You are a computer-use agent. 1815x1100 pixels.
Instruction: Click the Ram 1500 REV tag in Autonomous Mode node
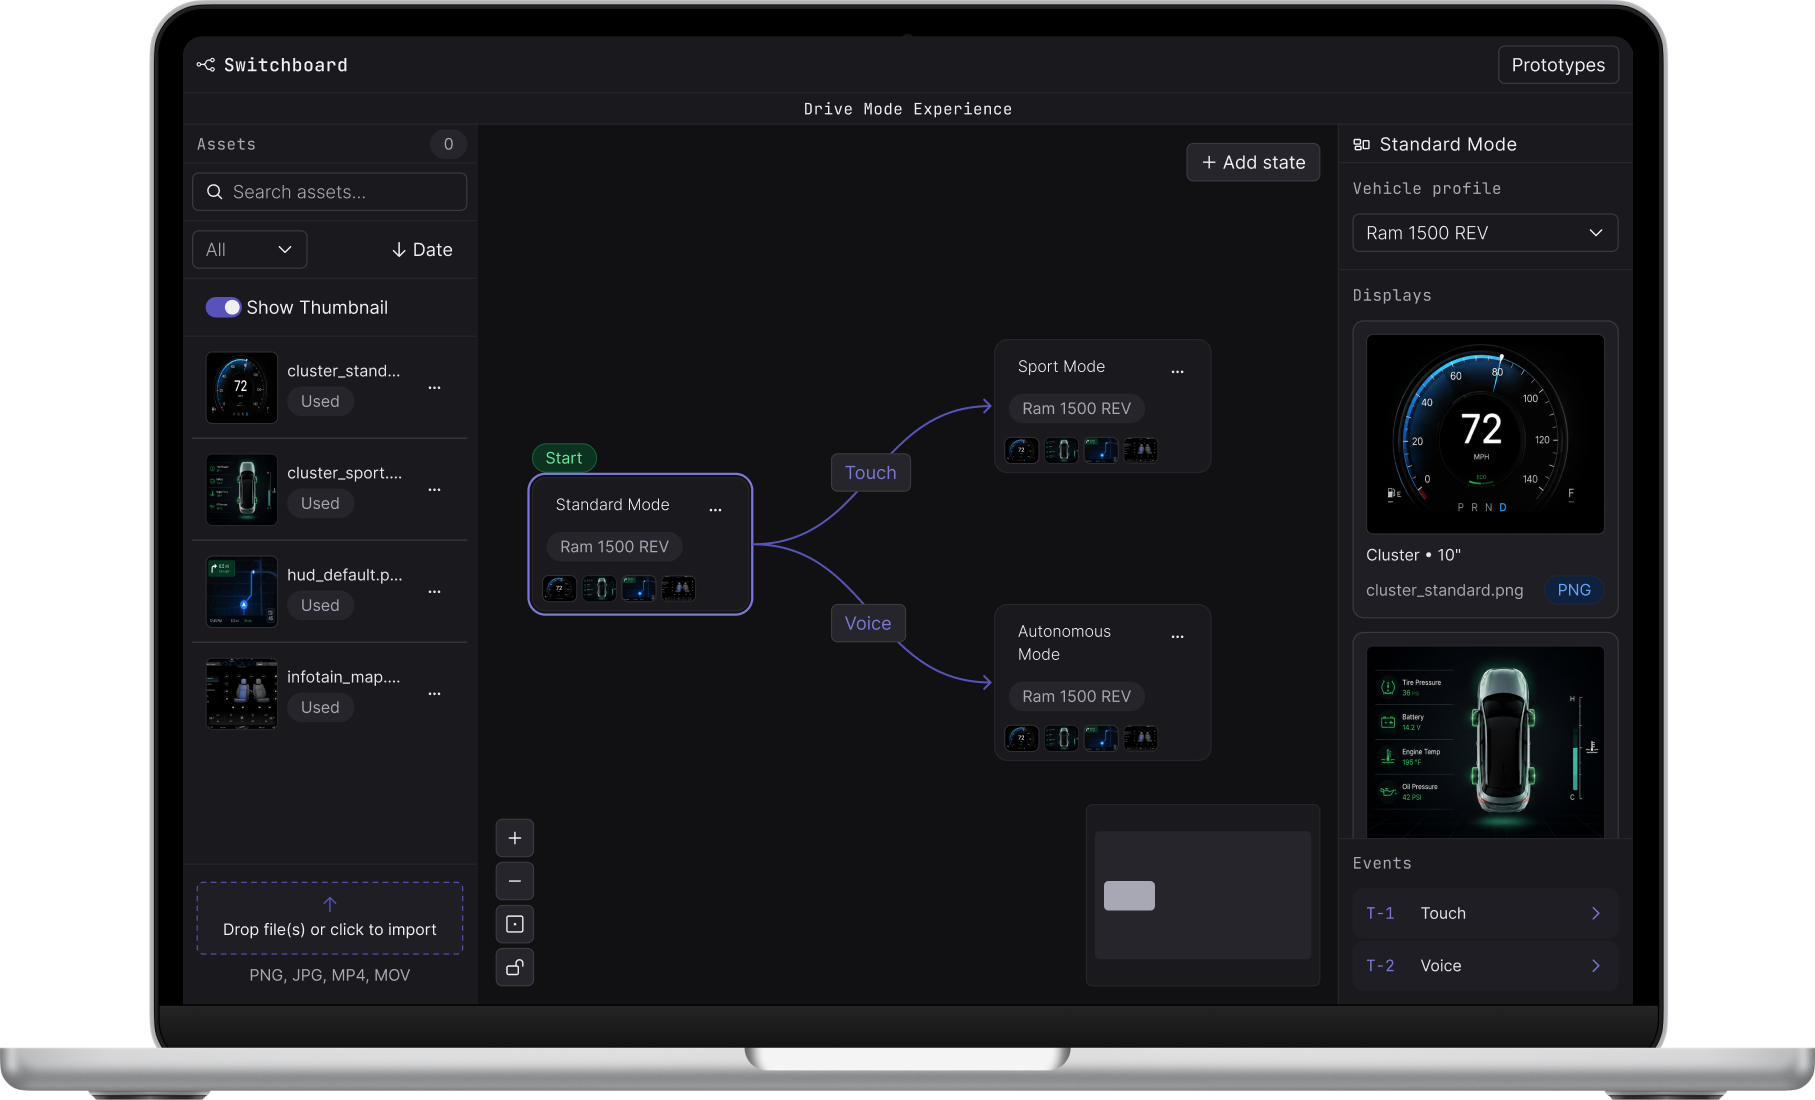pyautogui.click(x=1077, y=696)
